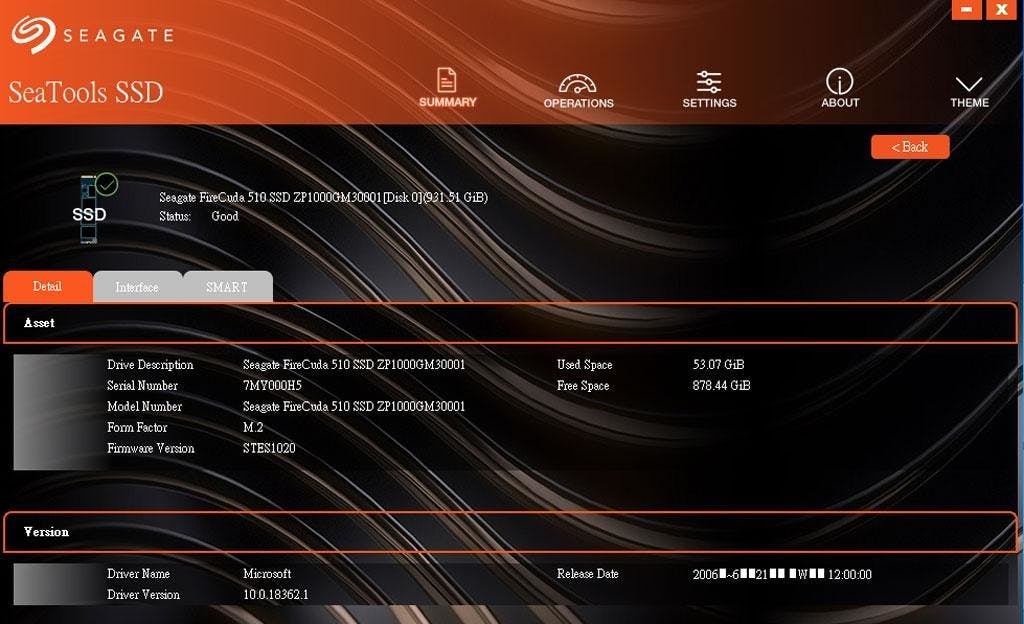Open the Summary page icon

[447, 88]
